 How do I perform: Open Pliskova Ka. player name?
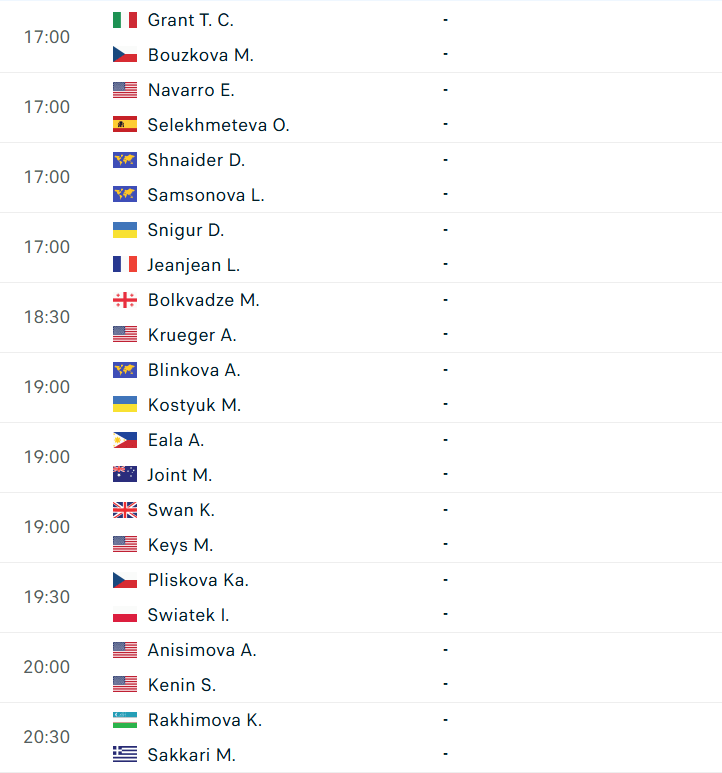point(198,580)
